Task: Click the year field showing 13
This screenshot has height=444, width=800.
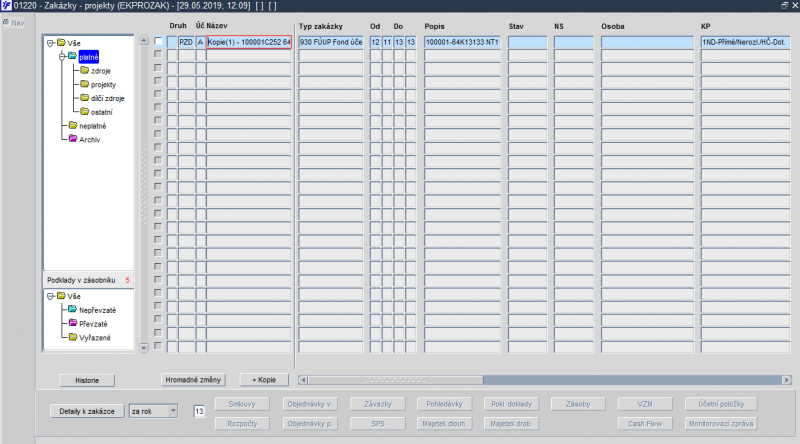Action: pyautogui.click(x=199, y=411)
